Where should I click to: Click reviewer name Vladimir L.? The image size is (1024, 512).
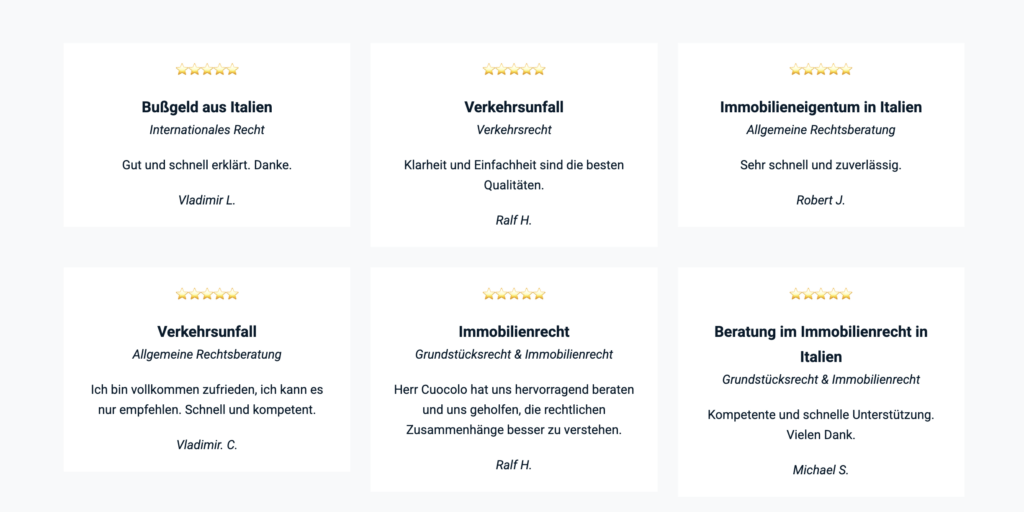pos(207,200)
